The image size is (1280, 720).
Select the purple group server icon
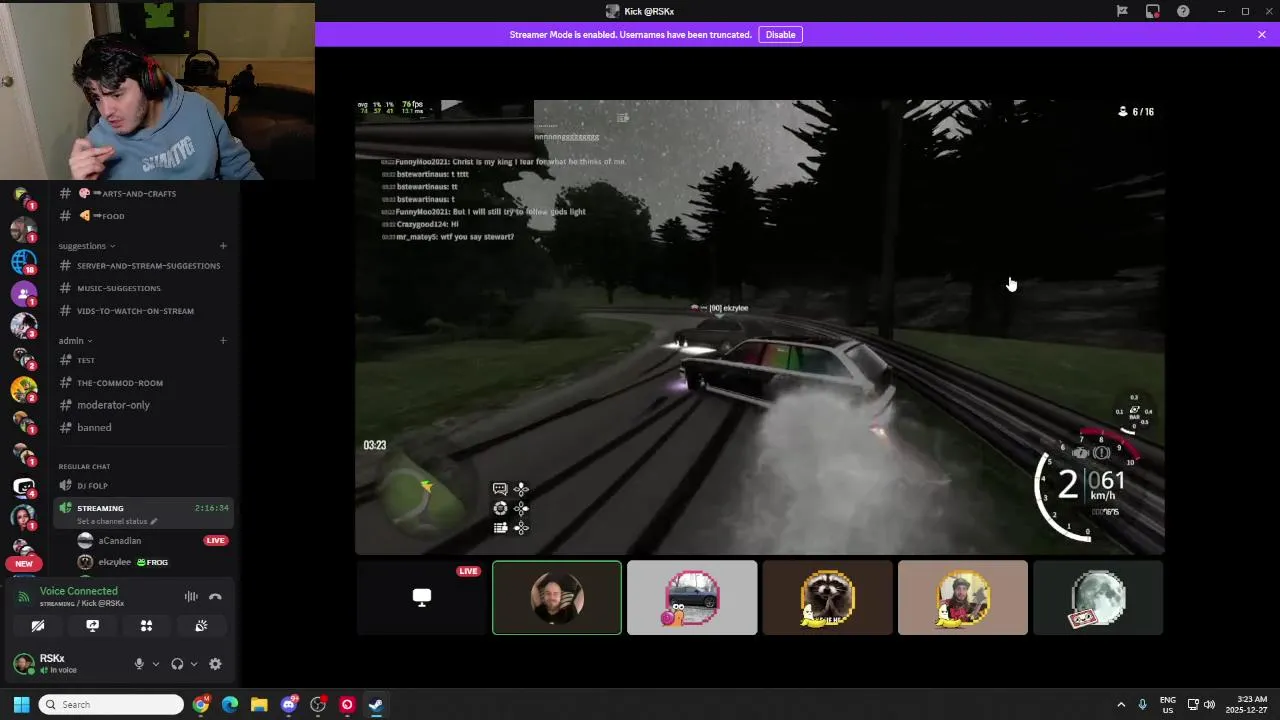pyautogui.click(x=24, y=293)
